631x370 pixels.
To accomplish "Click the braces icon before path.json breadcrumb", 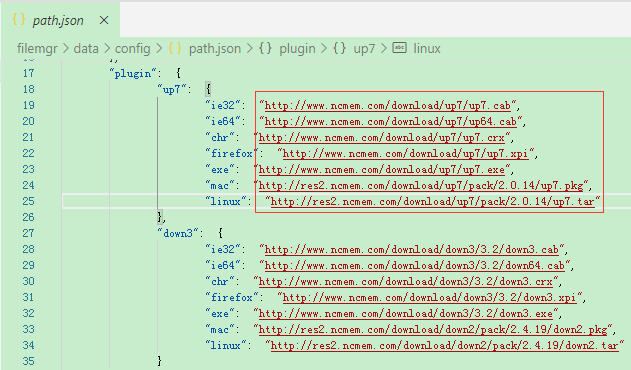I will 175,48.
